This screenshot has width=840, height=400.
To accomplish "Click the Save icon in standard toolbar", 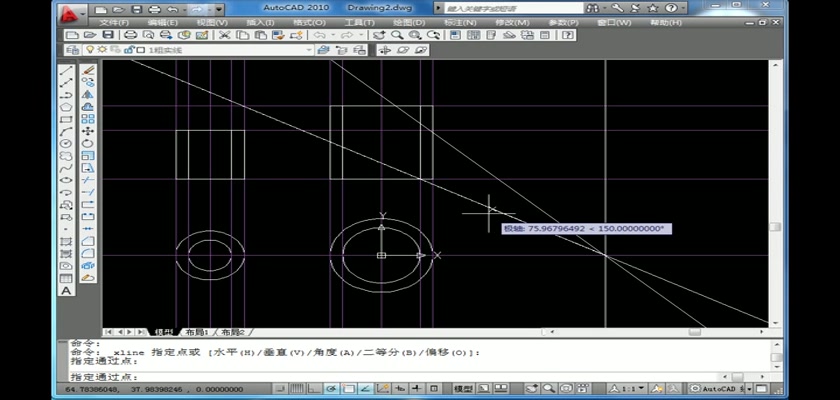I will 108,35.
